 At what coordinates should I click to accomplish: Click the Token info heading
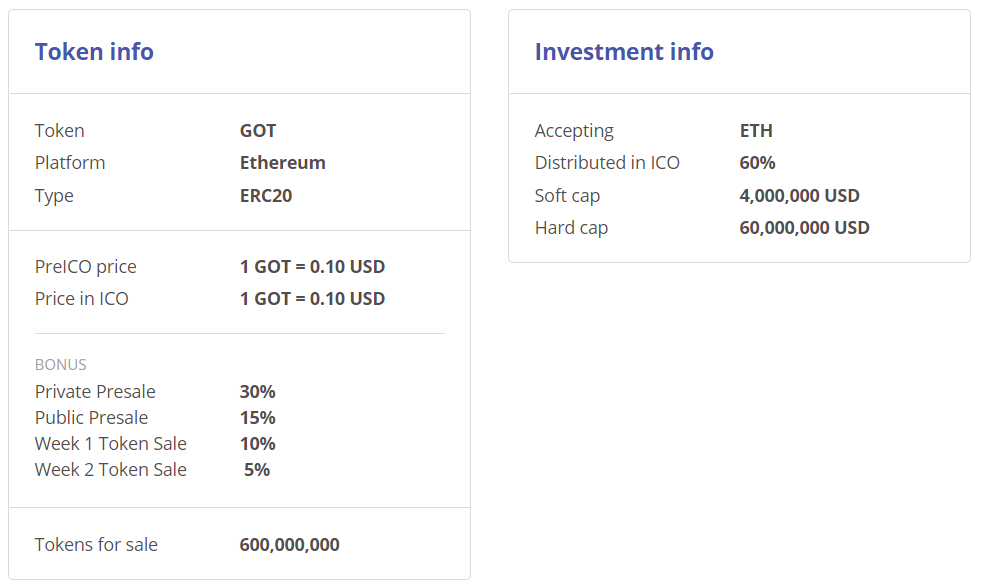point(94,52)
